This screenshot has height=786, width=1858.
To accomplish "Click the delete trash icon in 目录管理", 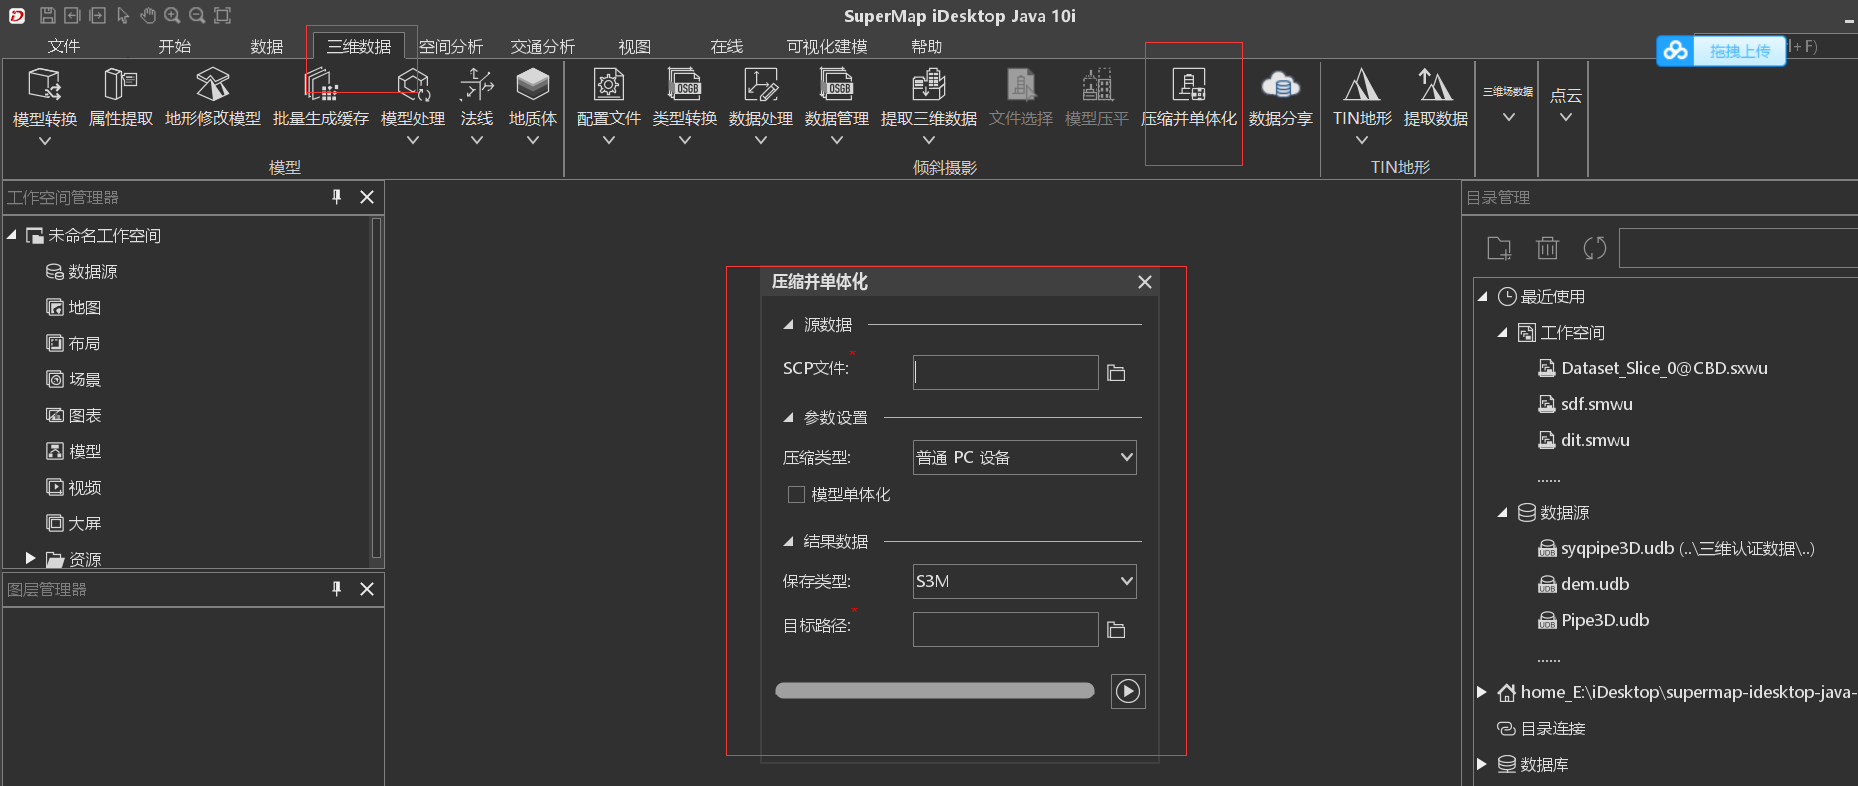I will (1547, 248).
